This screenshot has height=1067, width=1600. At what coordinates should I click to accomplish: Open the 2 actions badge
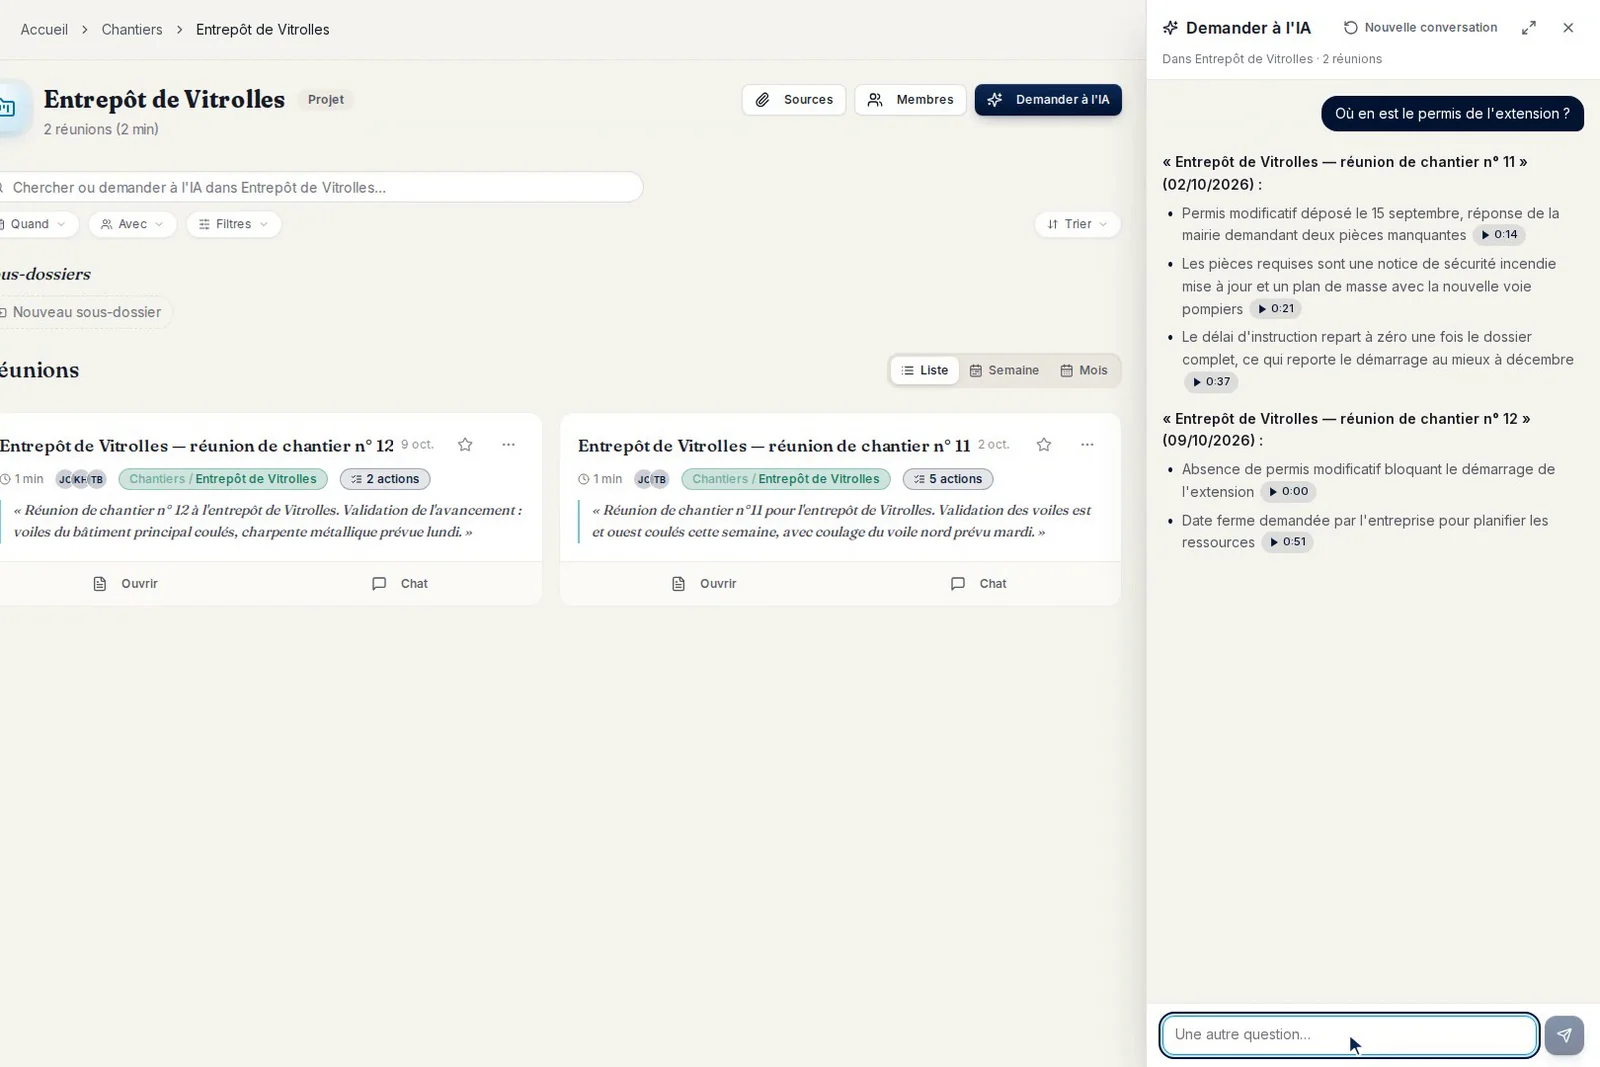385,479
